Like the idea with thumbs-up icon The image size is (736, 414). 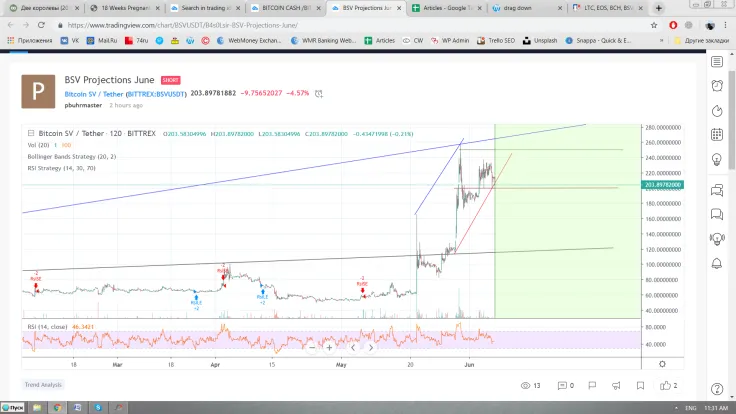pos(665,385)
